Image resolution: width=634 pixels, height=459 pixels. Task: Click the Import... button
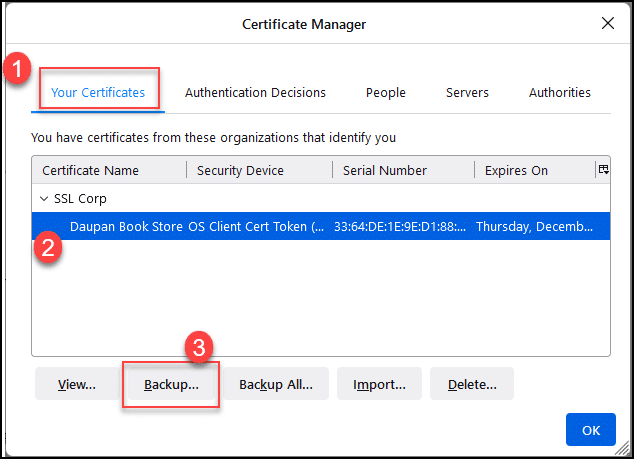pos(379,384)
